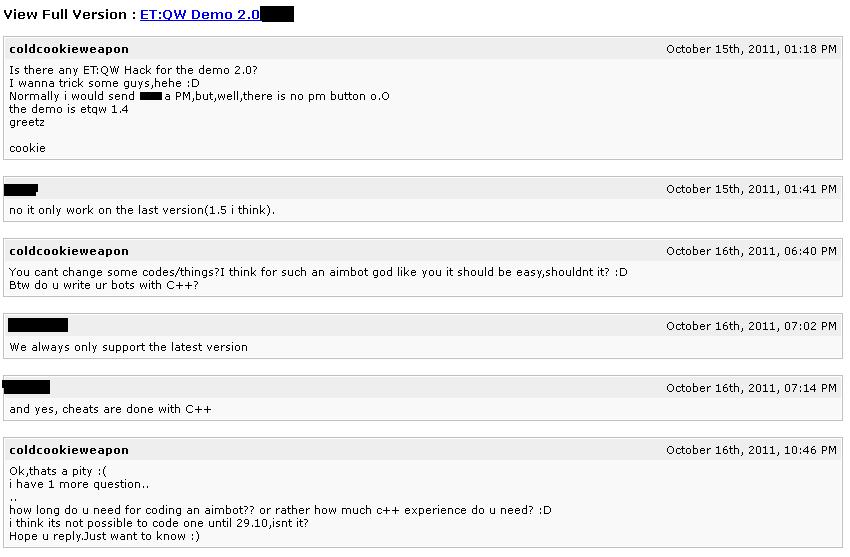This screenshot has width=850, height=557.
Task: Click 'We always only support the latest version'
Action: 128,348
